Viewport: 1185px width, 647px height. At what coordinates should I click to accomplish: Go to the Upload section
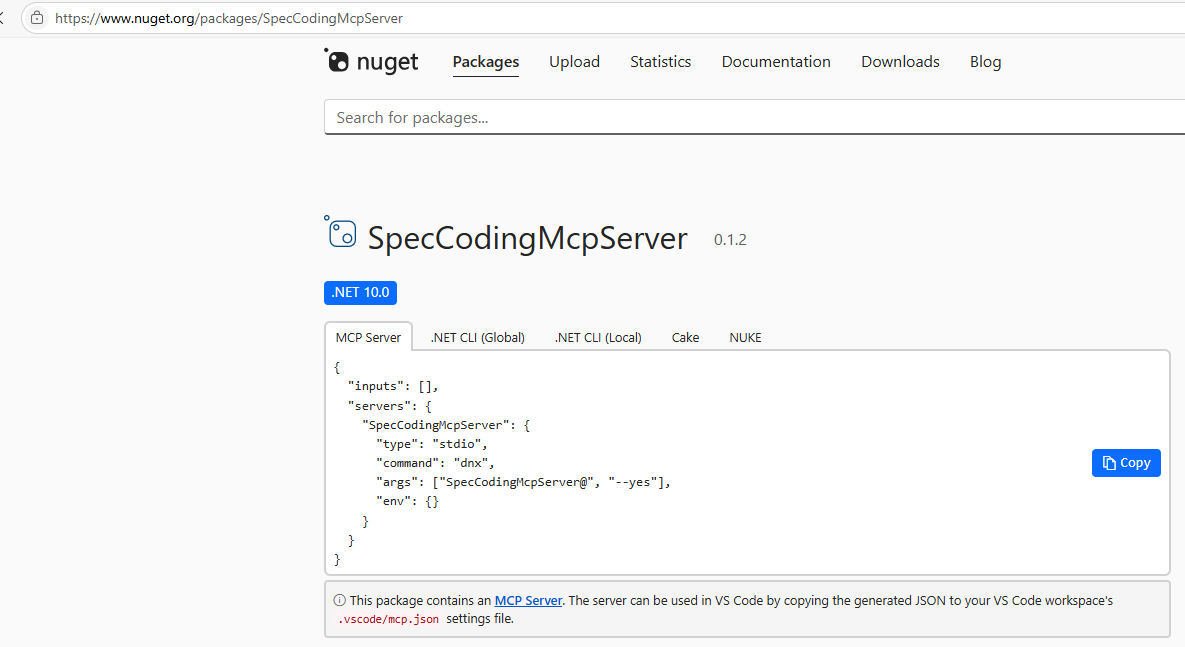tap(574, 61)
